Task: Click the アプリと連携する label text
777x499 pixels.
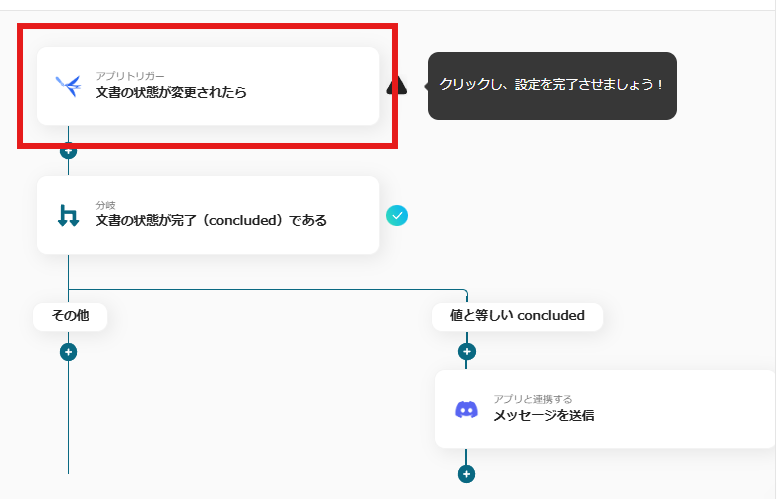Action: click(533, 399)
